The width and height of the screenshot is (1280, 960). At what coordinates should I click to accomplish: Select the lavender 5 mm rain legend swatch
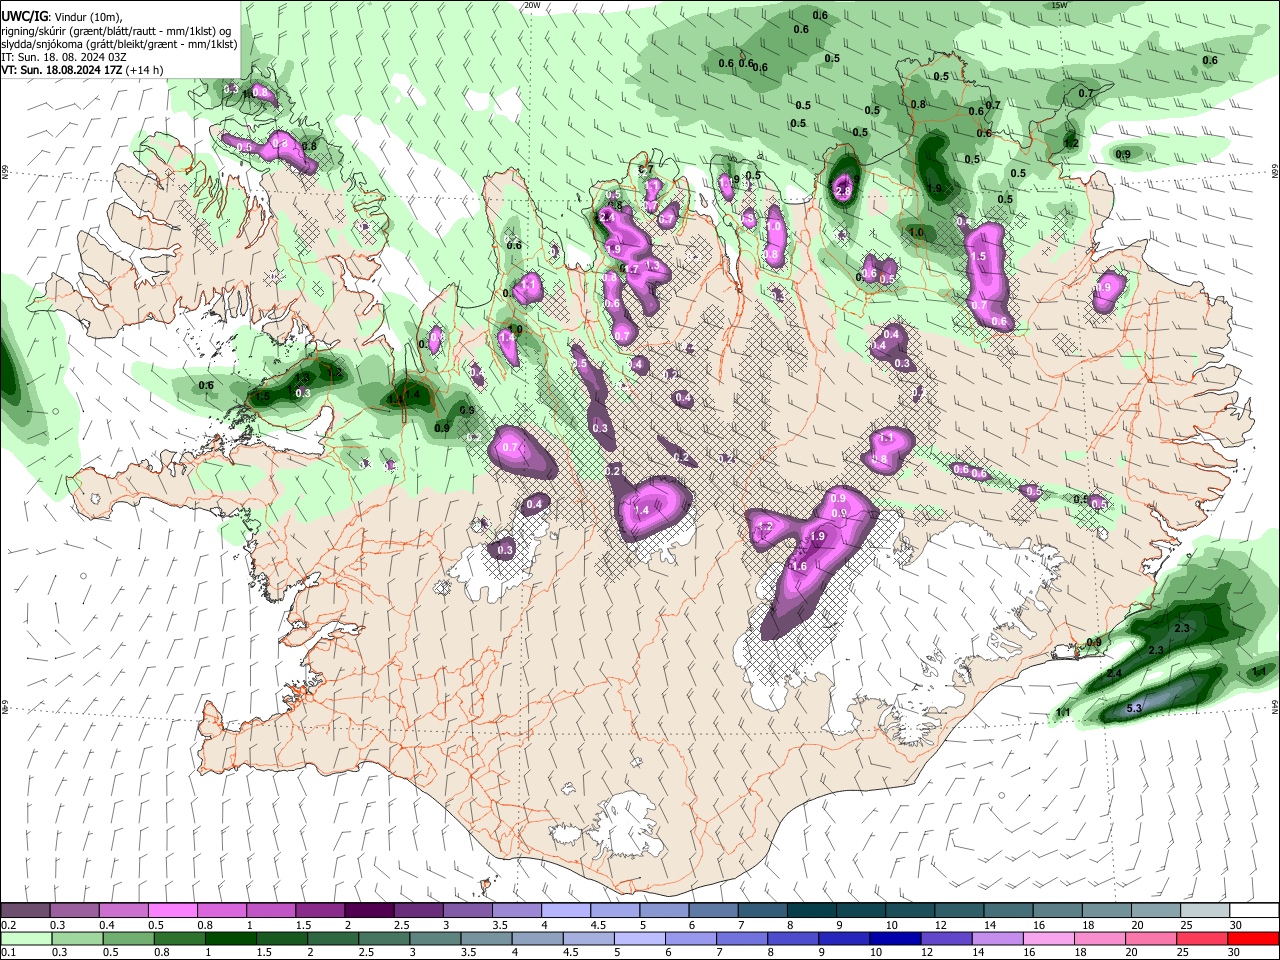(639, 938)
